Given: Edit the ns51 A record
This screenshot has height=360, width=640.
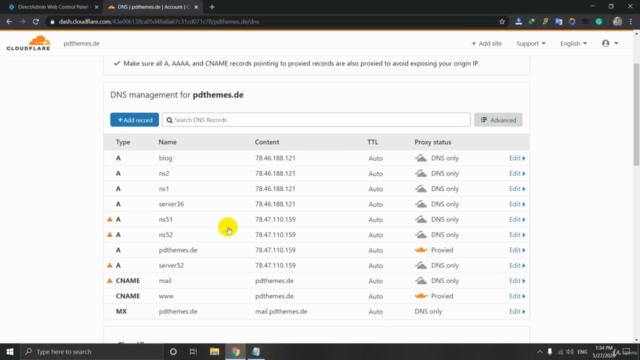Looking at the screenshot, I should point(517,219).
